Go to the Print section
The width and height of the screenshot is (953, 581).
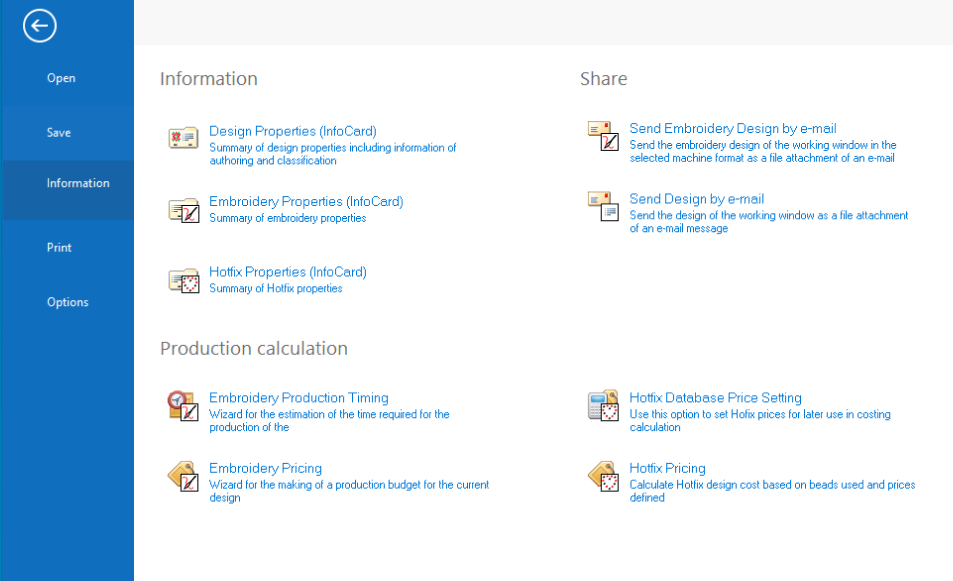(x=59, y=247)
